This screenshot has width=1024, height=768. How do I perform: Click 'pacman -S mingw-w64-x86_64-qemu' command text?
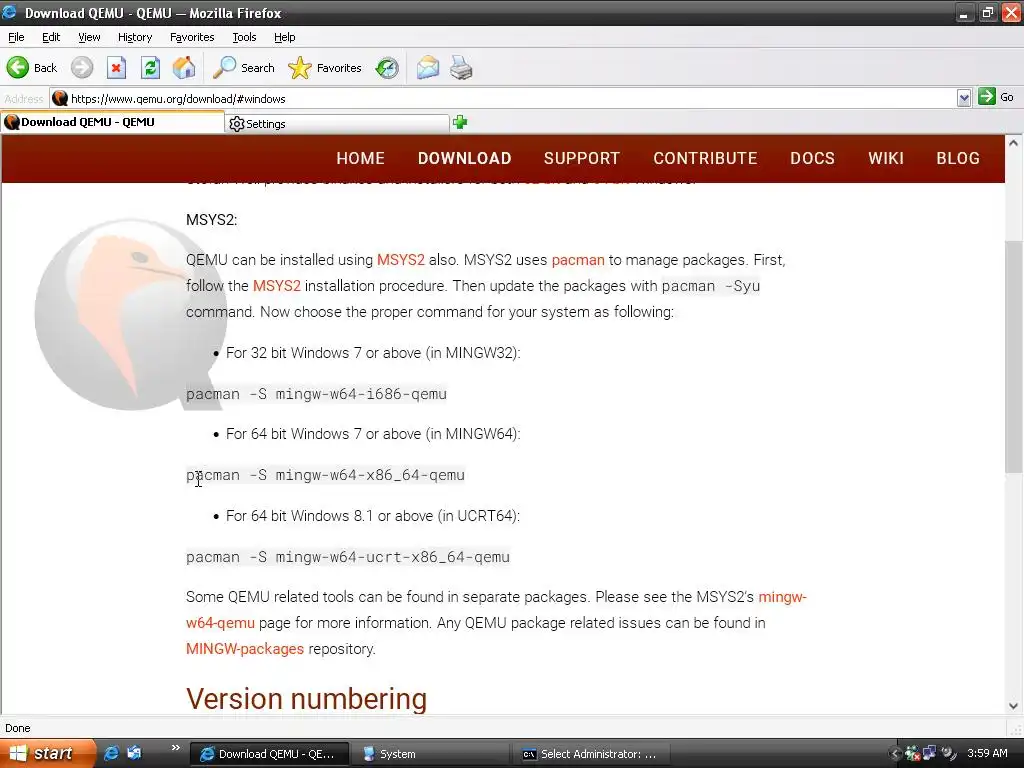coord(325,475)
